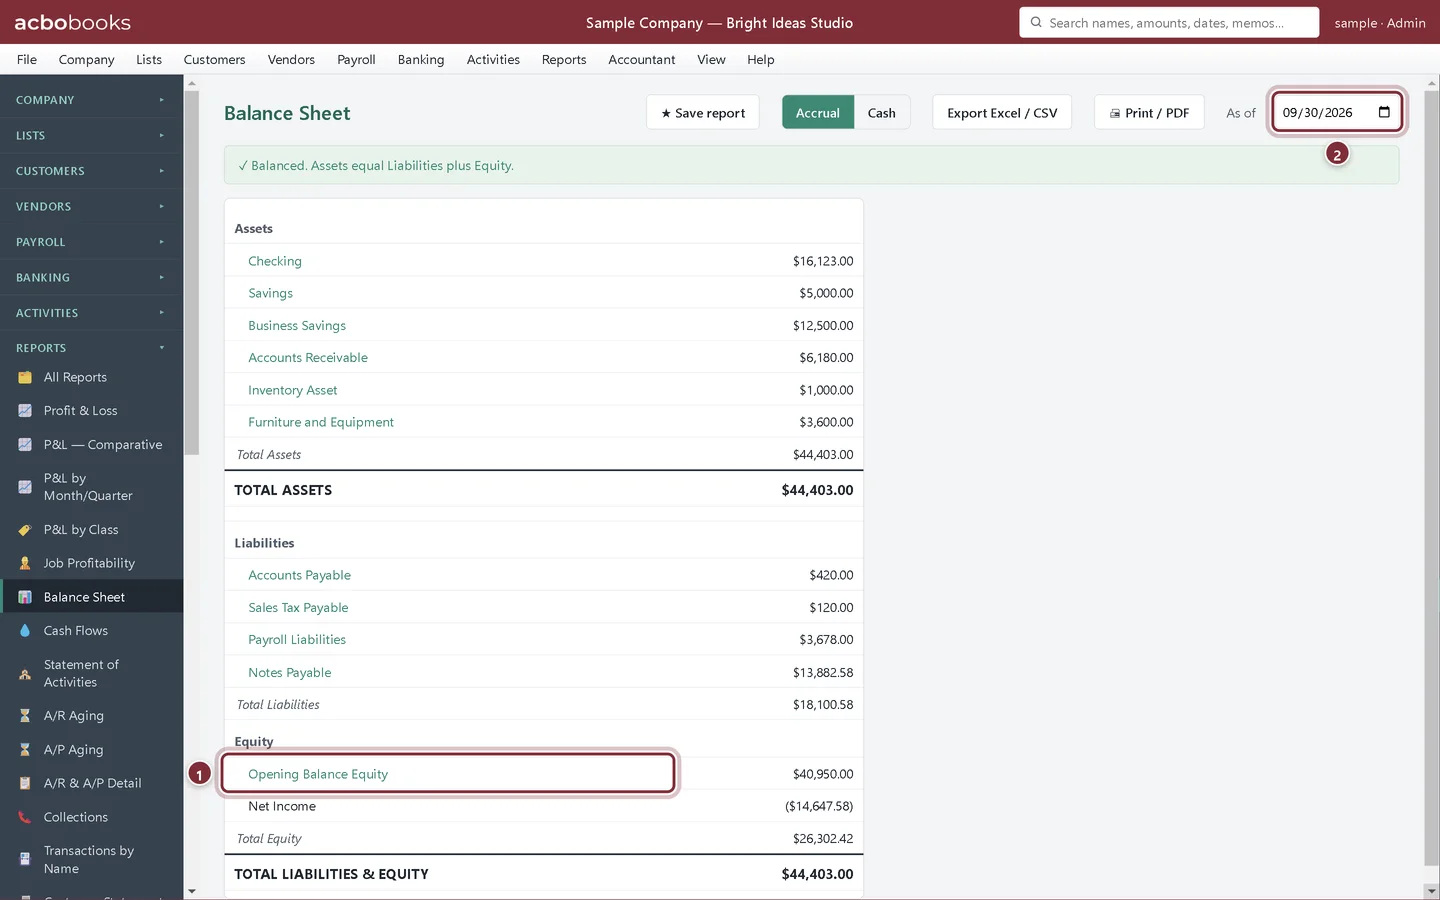Open the Reports menu

tap(564, 60)
